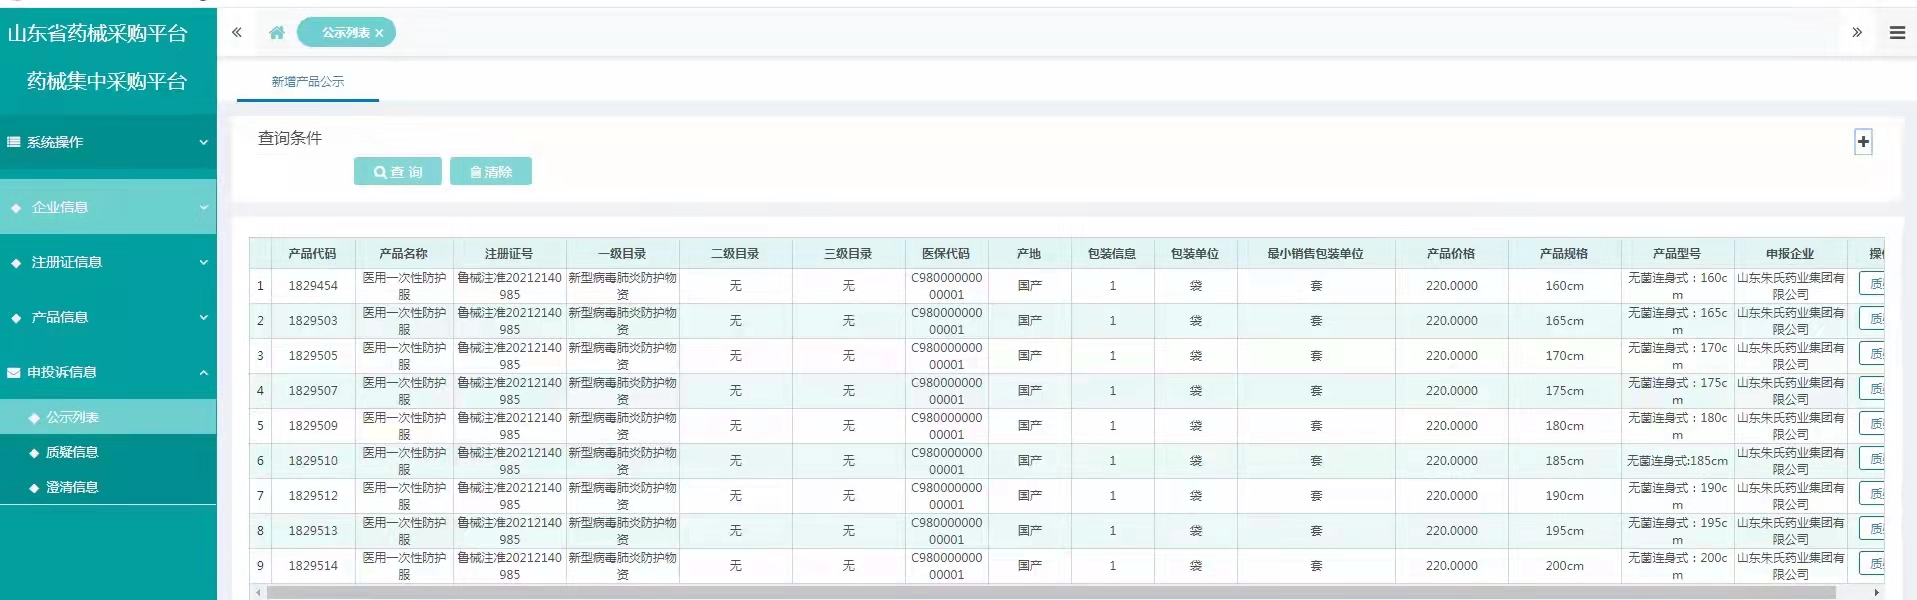The width and height of the screenshot is (1917, 600).
Task: Open 公示列表 in the sidebar
Action: (x=72, y=417)
